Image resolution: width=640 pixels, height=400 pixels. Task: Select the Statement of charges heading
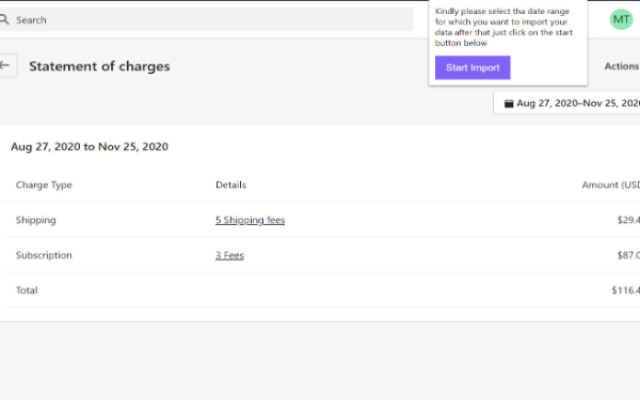pyautogui.click(x=99, y=66)
